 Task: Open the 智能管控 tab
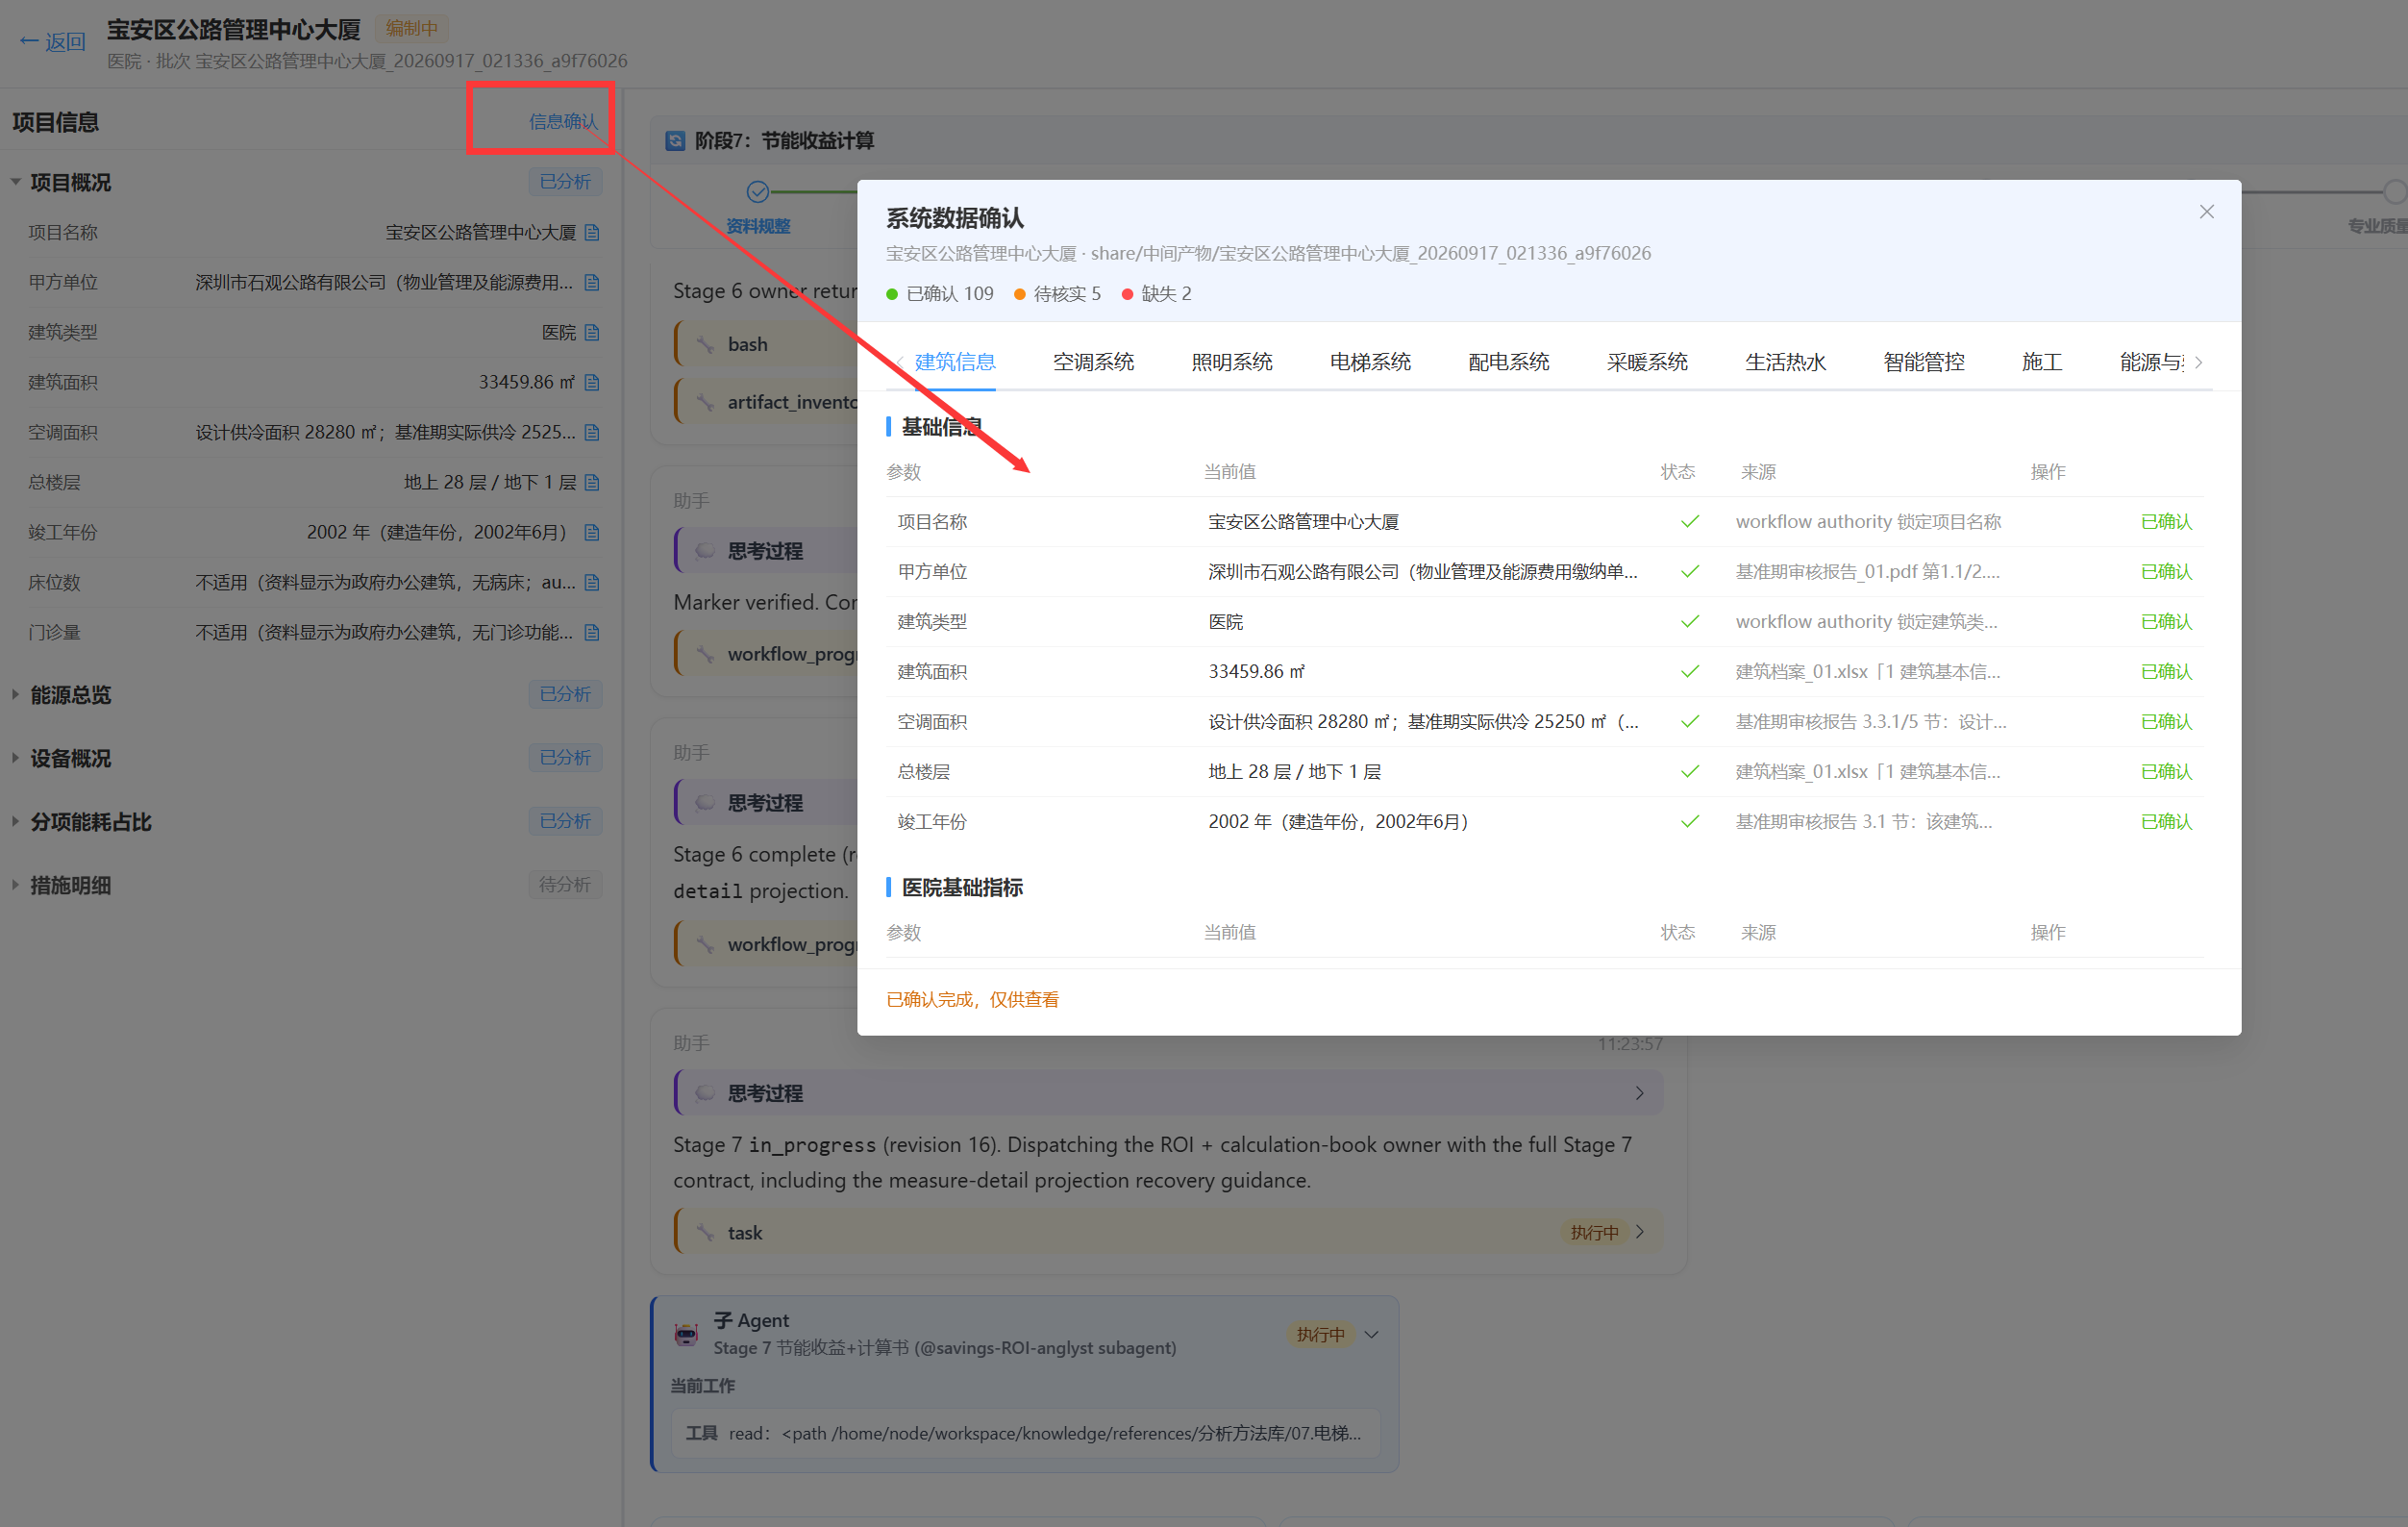click(x=1924, y=362)
